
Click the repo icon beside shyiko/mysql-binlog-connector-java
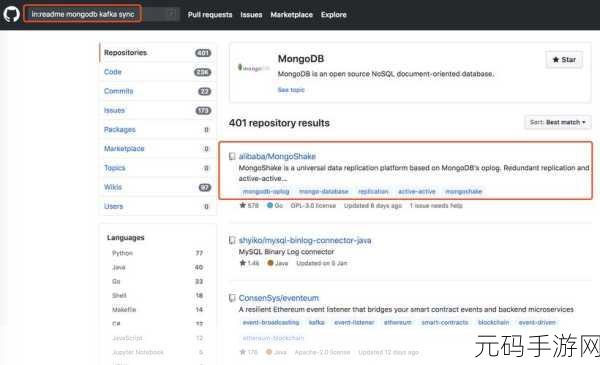tap(232, 240)
